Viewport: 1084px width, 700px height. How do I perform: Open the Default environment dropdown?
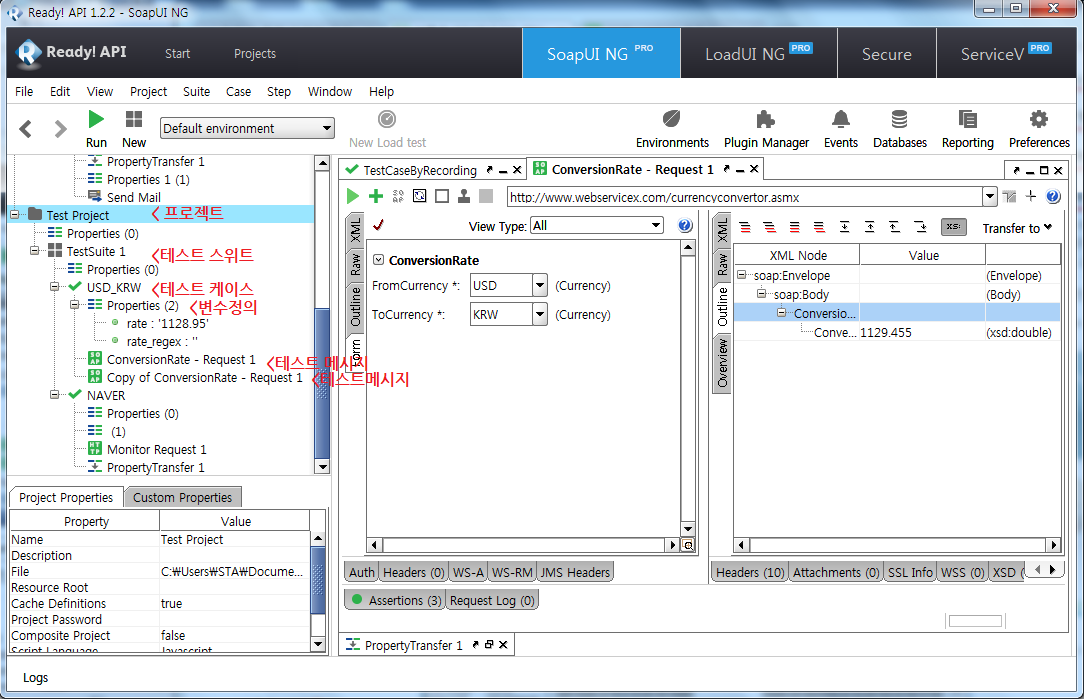pos(247,128)
